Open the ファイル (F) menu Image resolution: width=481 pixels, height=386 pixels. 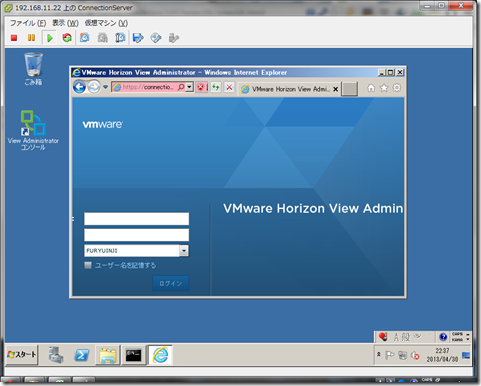28,23
